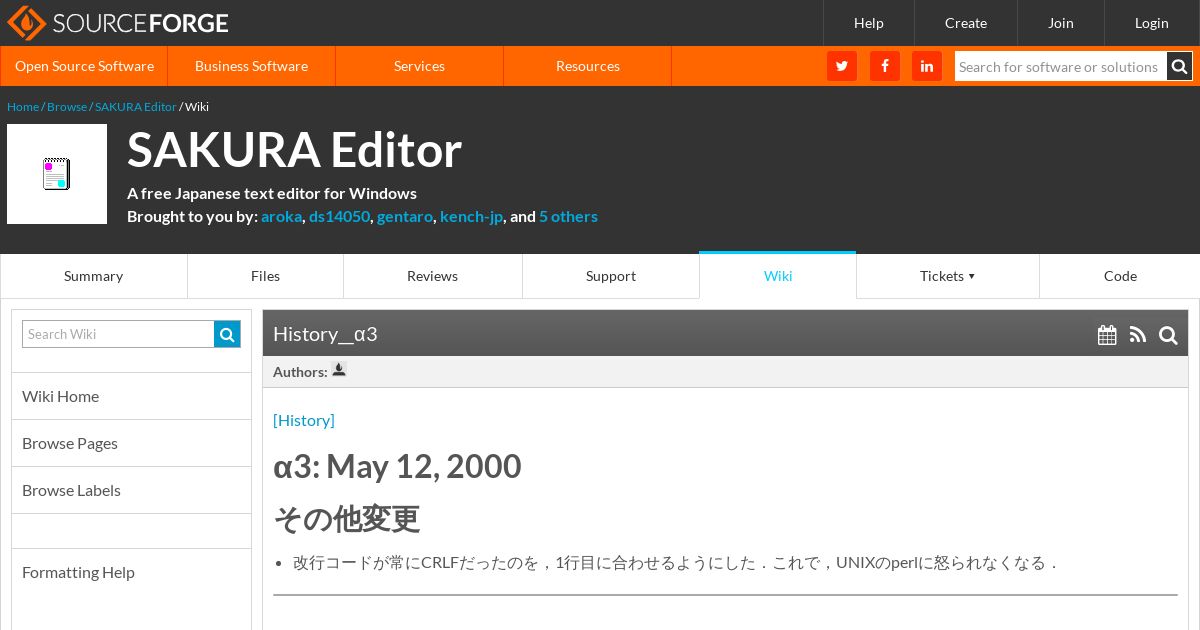Screen dimensions: 1200x630
Task: Click Create in the top bar
Action: tap(966, 23)
